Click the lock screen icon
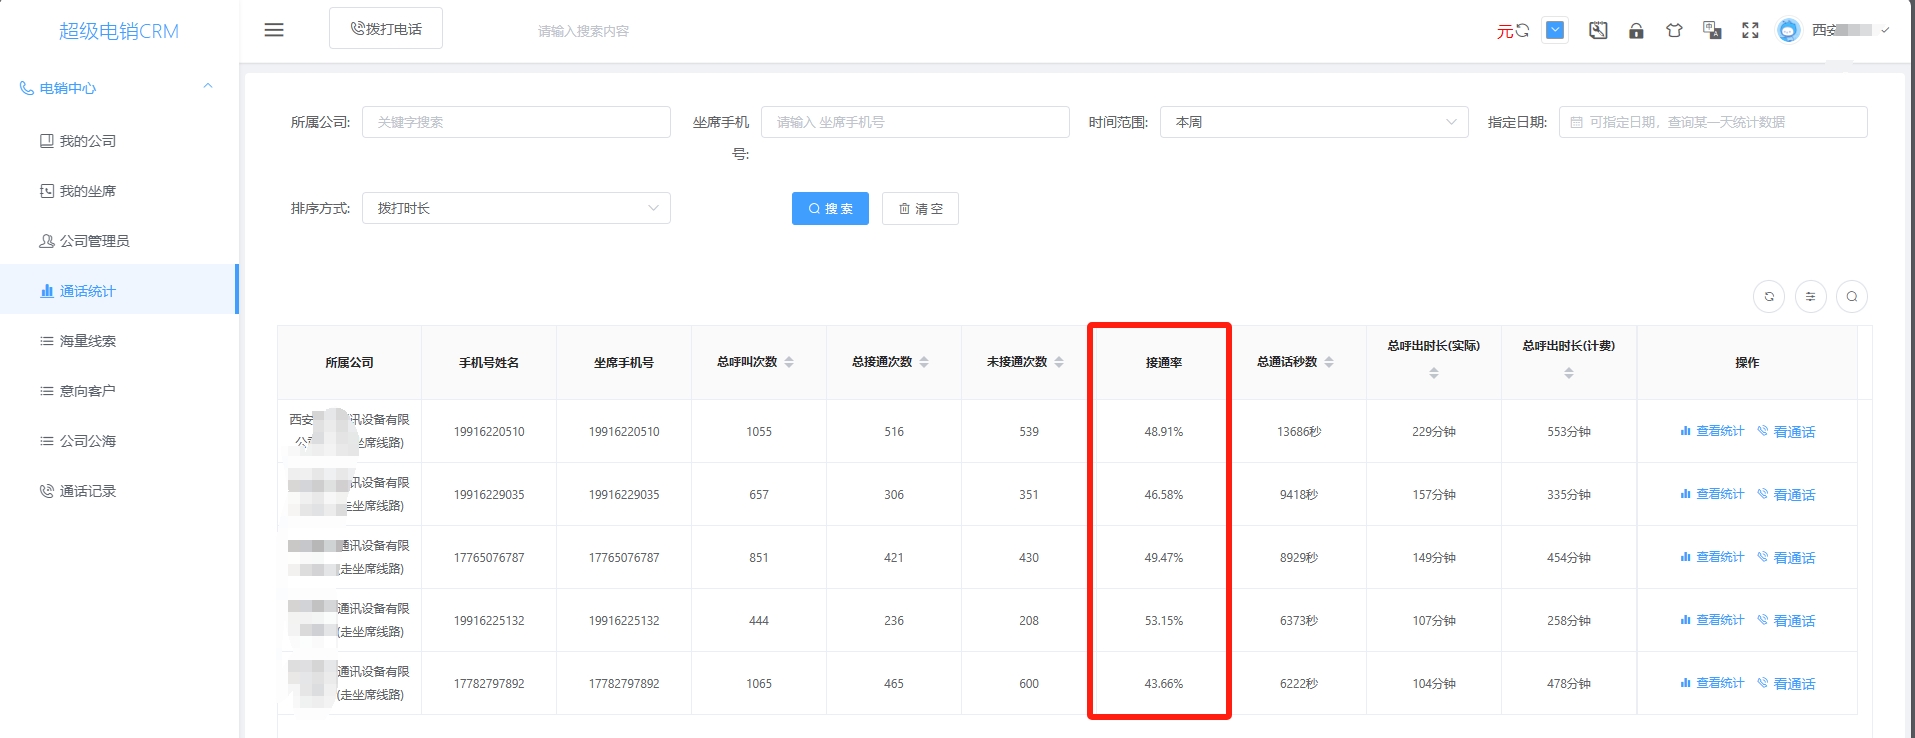This screenshot has width=1915, height=738. tap(1636, 31)
